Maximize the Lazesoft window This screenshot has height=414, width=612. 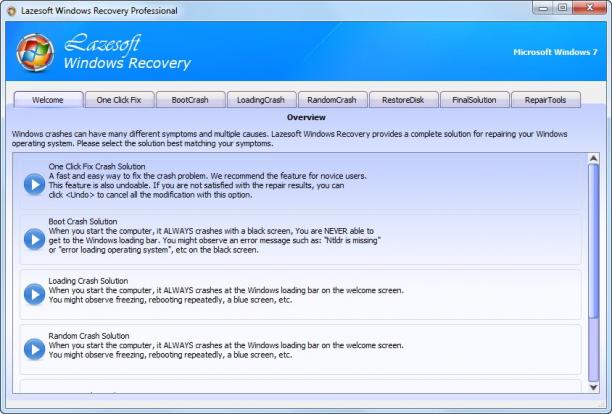(x=562, y=8)
